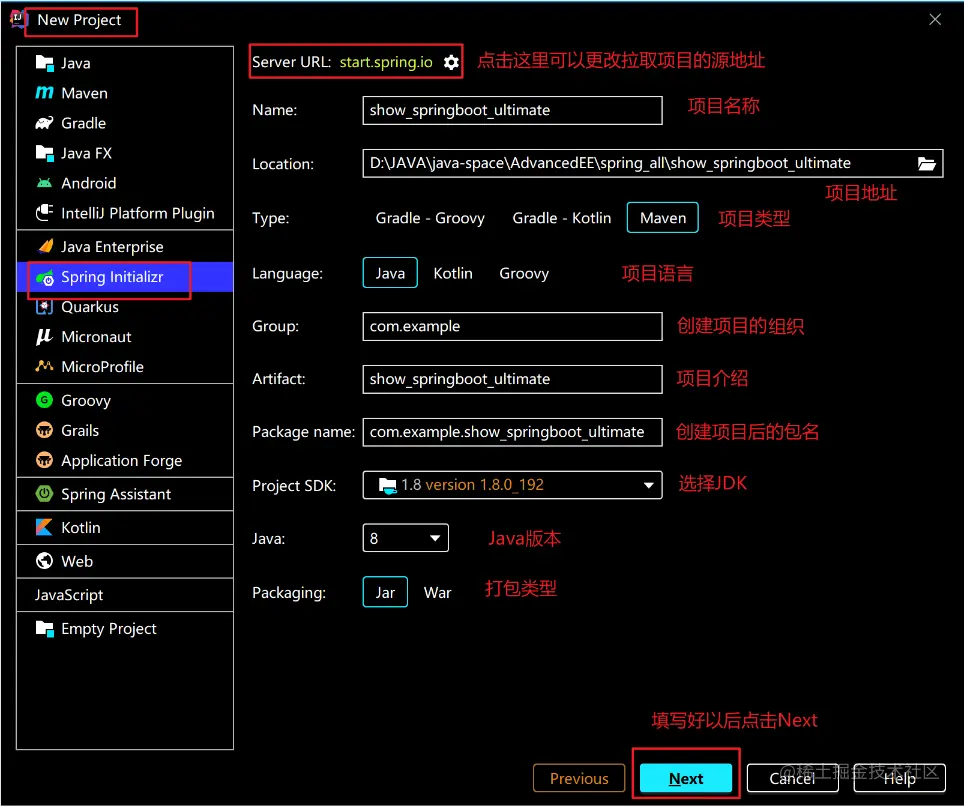
Task: Open the Project SDK dropdown
Action: pyautogui.click(x=513, y=485)
